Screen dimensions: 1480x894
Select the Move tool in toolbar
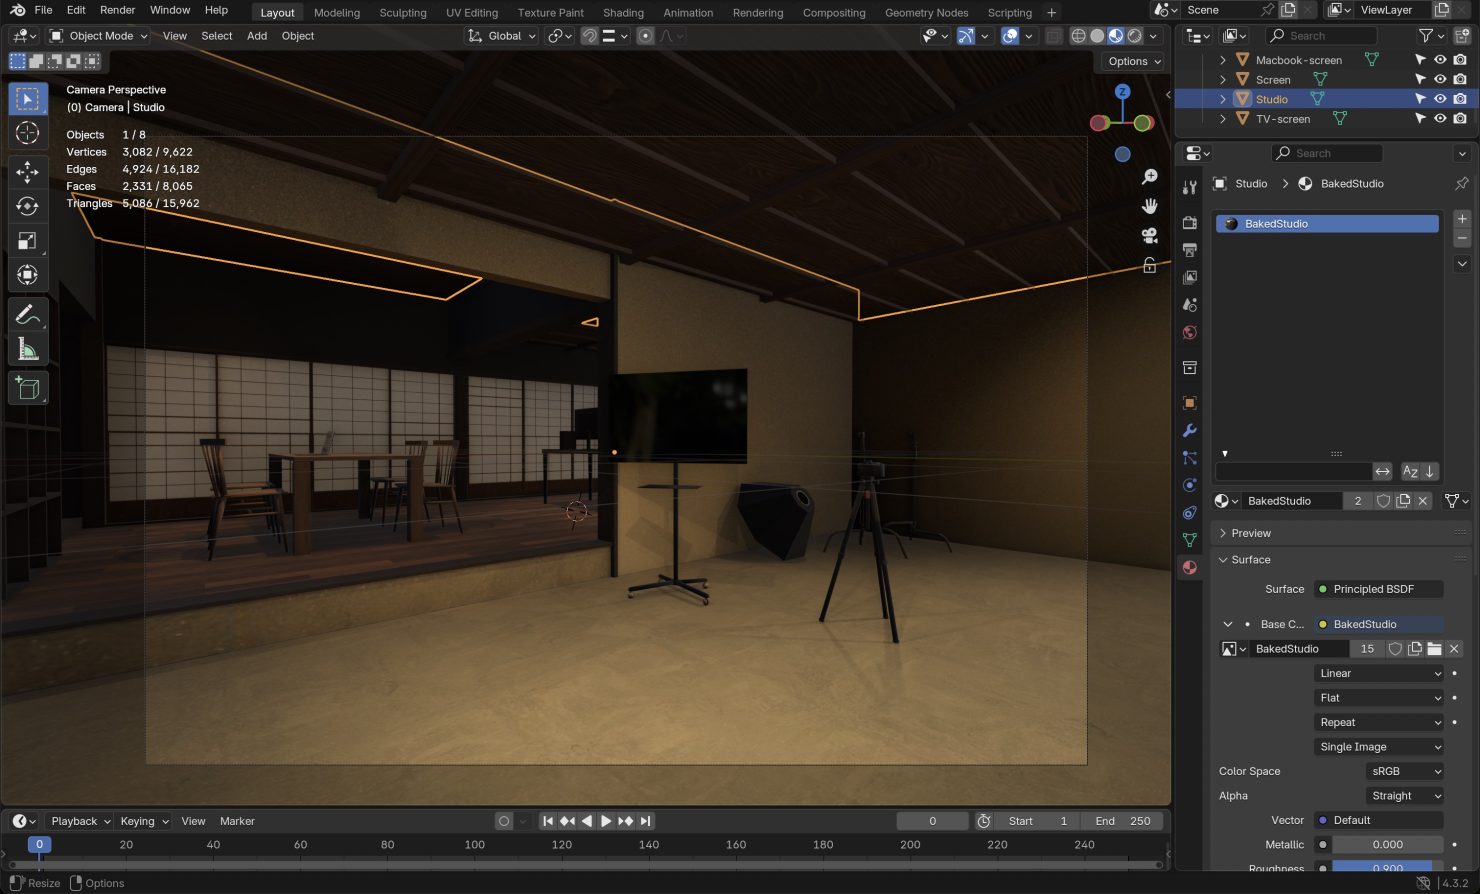coord(27,172)
